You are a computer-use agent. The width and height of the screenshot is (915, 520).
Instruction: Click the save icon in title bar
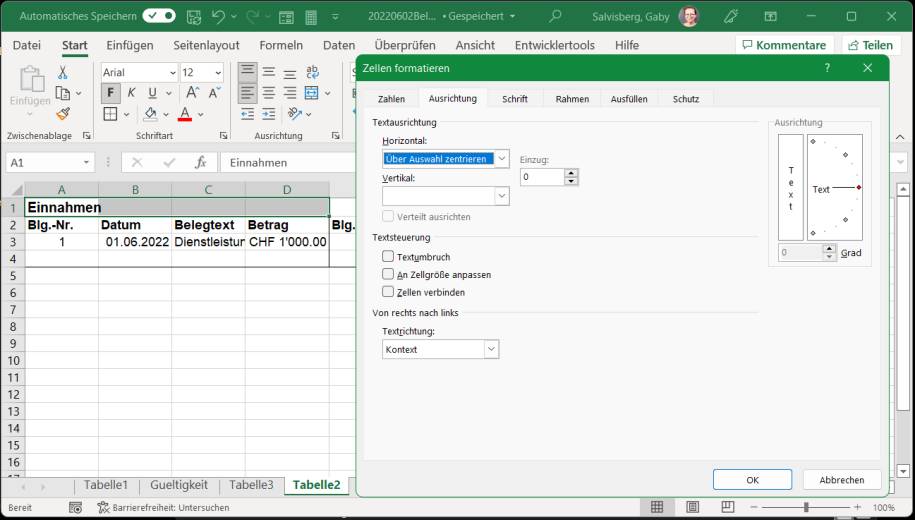pyautogui.click(x=194, y=17)
